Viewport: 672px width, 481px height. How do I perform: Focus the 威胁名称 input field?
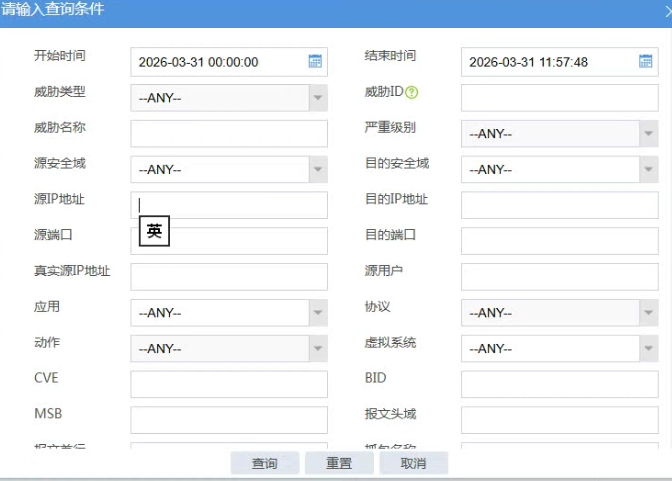[x=228, y=134]
